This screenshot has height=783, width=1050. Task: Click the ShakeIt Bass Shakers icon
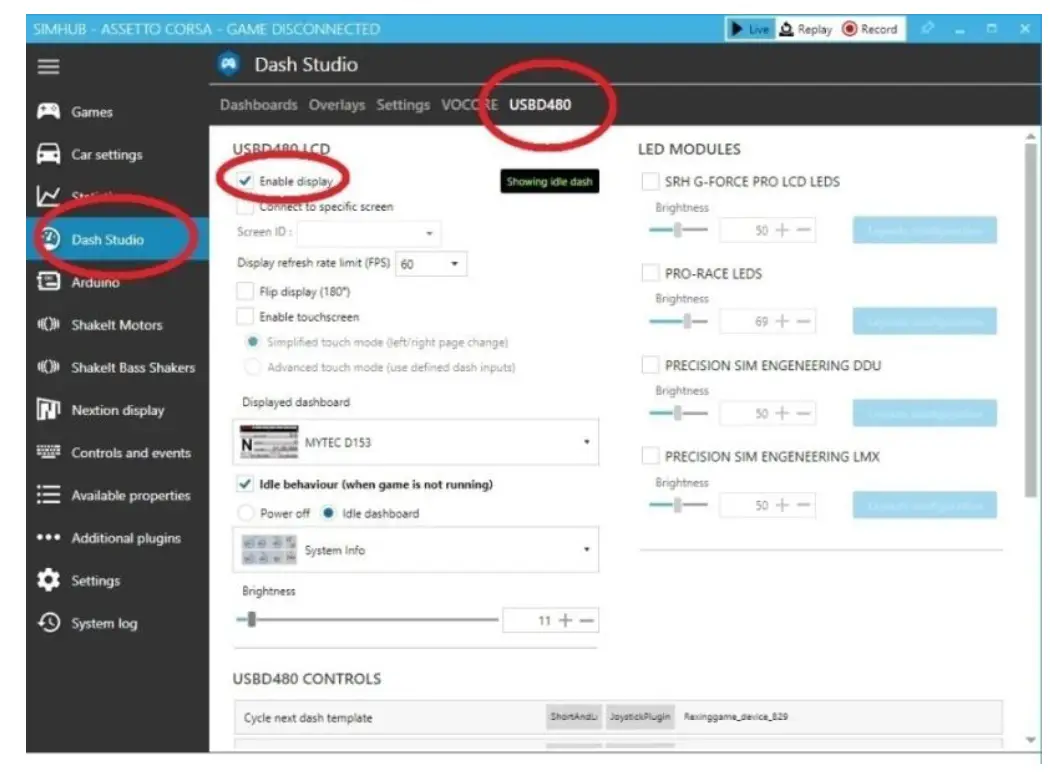(x=48, y=367)
